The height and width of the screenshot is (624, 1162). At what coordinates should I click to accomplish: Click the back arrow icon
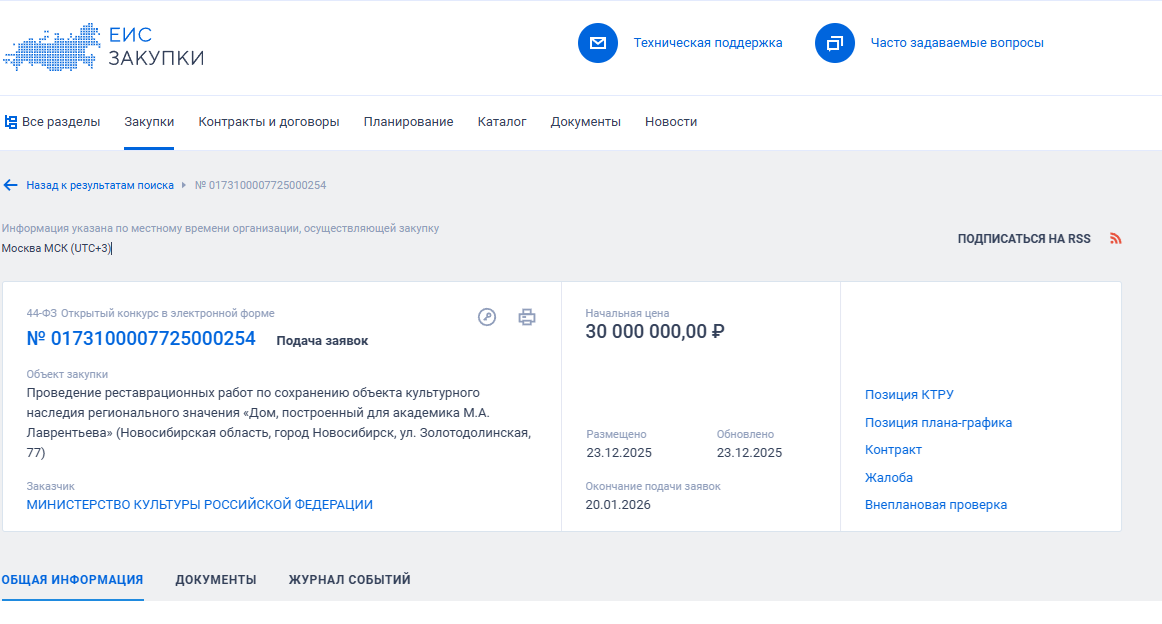tap(11, 185)
